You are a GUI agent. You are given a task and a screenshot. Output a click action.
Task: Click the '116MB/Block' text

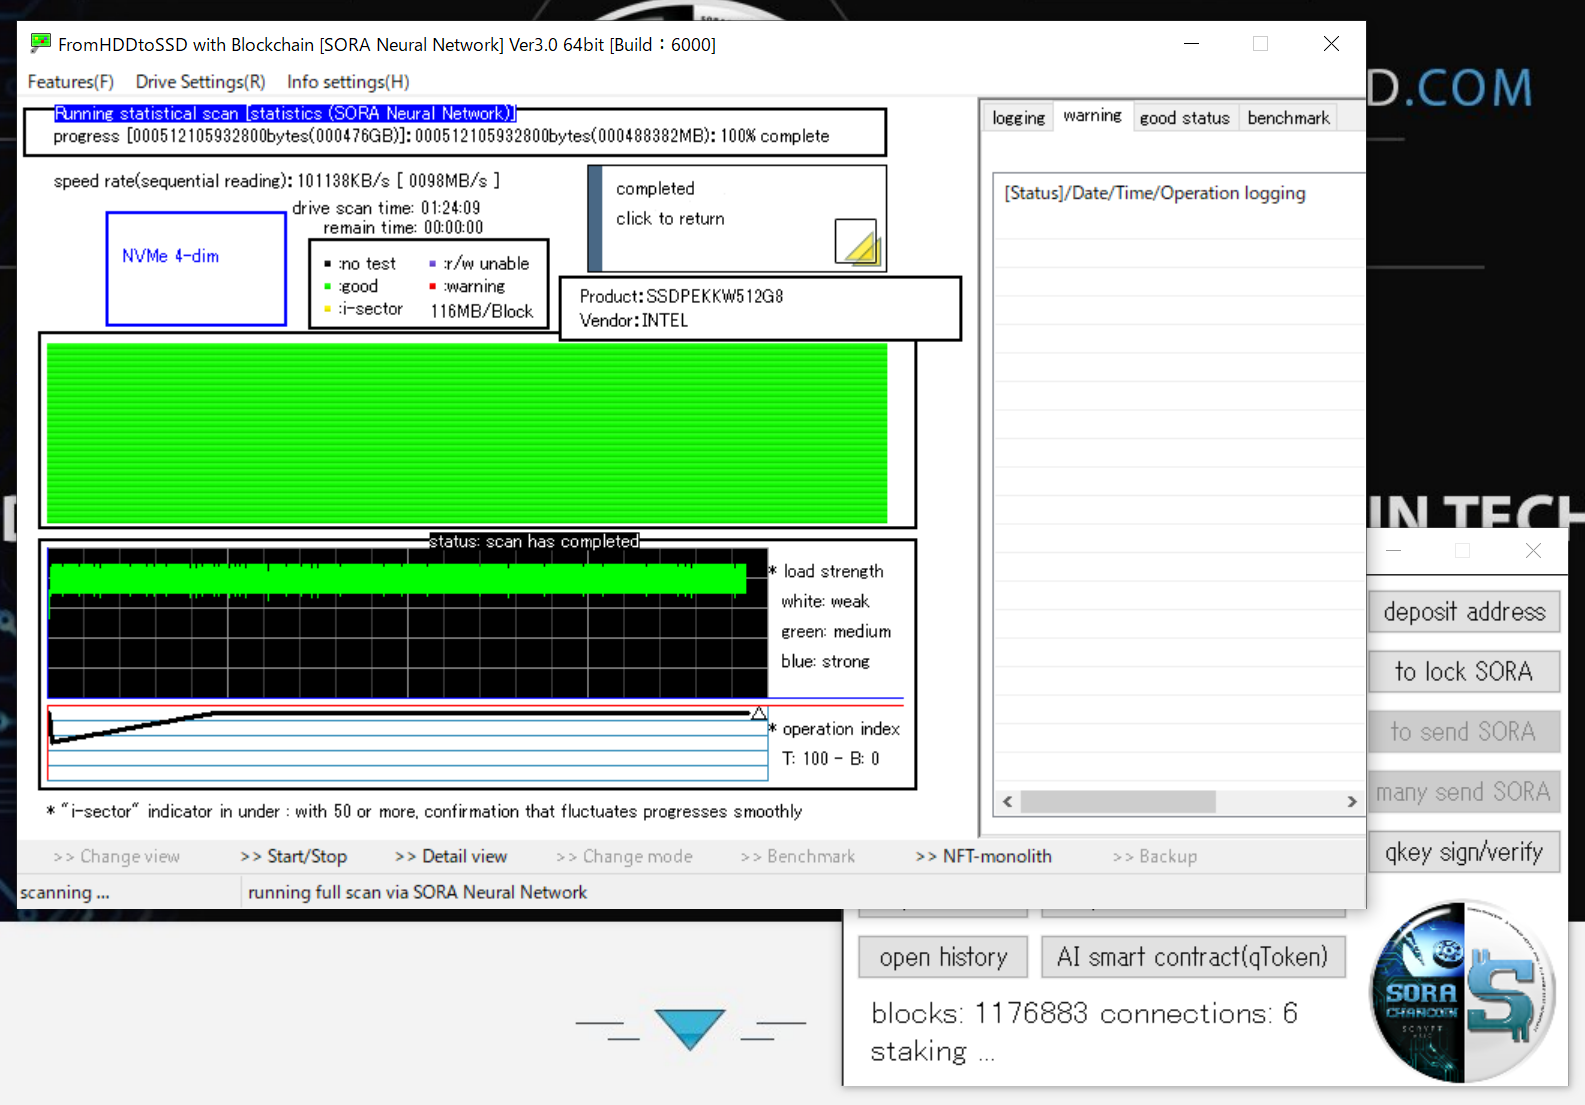(x=482, y=312)
